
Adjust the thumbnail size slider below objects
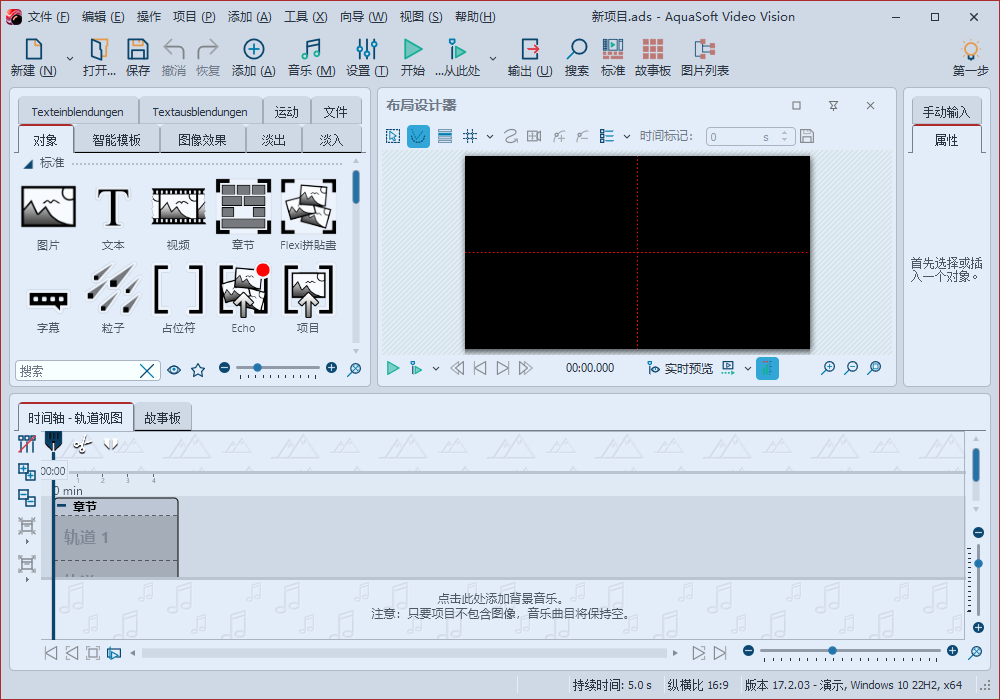(x=258, y=368)
